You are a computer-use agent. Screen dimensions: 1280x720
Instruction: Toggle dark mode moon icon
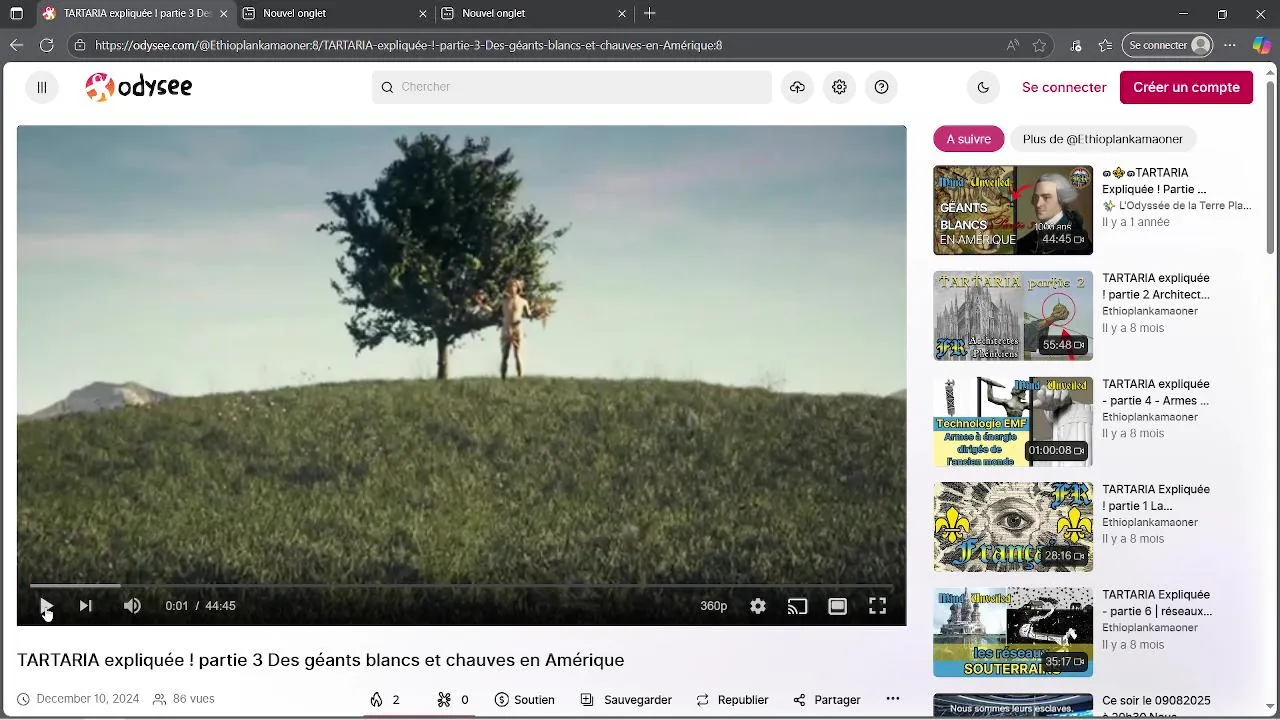pyautogui.click(x=983, y=87)
